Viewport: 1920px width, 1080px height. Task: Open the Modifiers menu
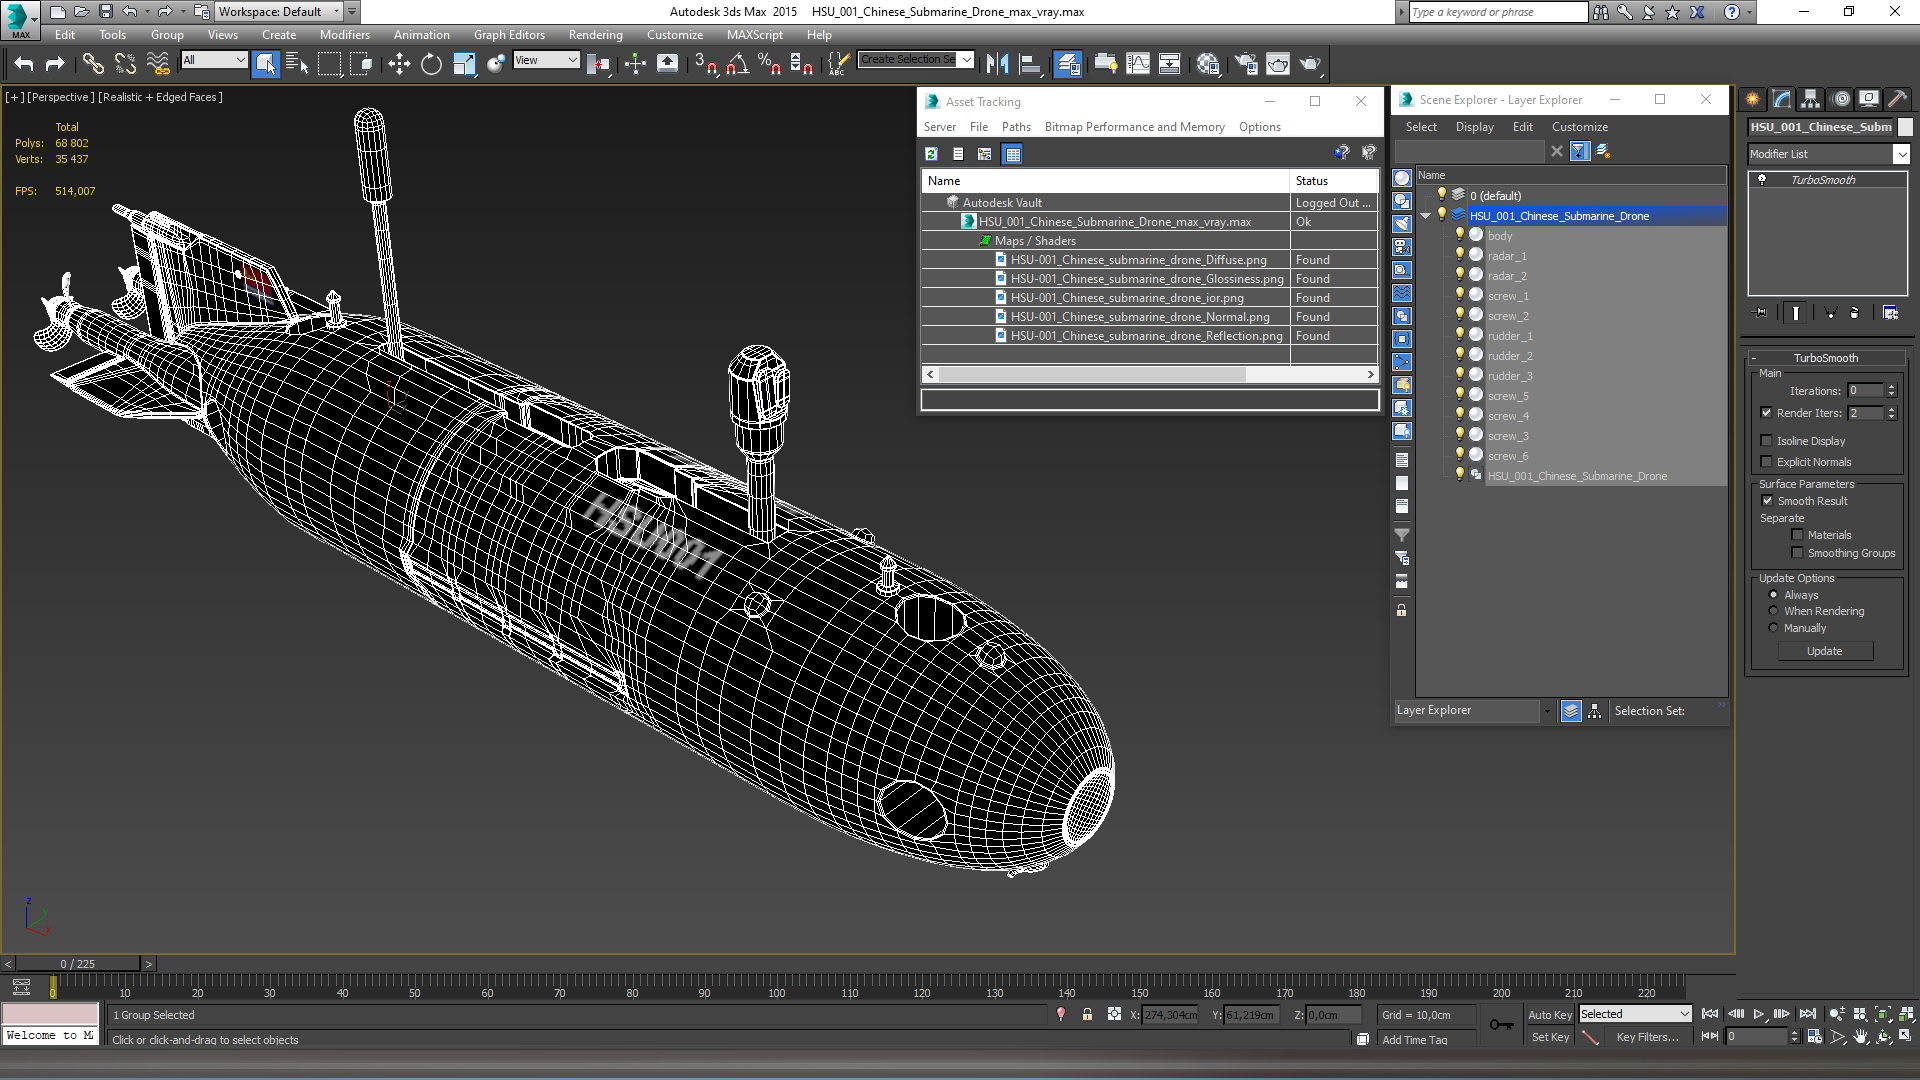coord(344,35)
